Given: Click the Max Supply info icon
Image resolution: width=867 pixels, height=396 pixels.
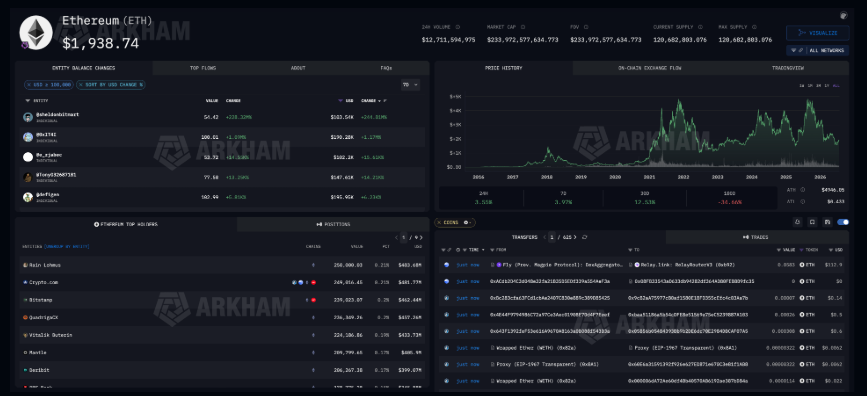Looking at the screenshot, I should click(755, 27).
